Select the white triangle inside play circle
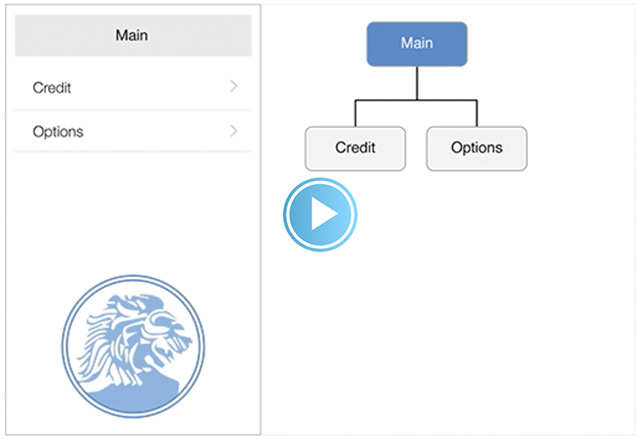This screenshot has width=640, height=440. 324,213
